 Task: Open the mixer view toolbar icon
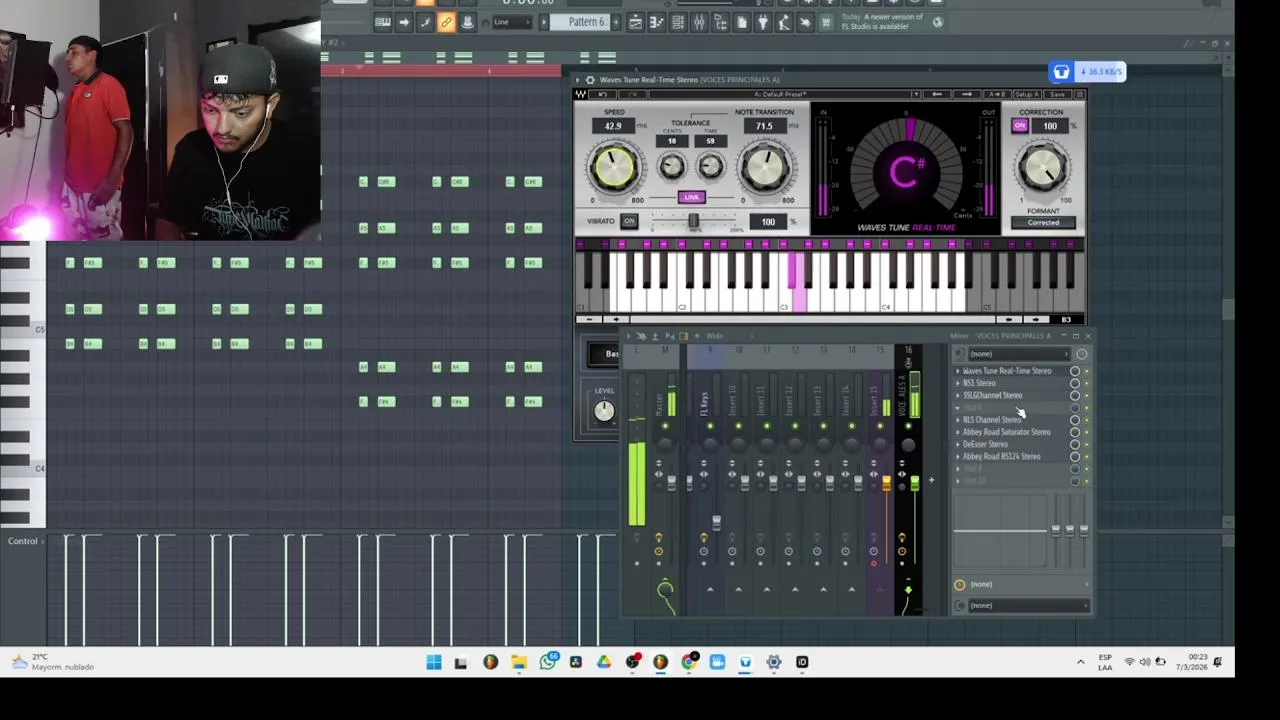click(698, 22)
